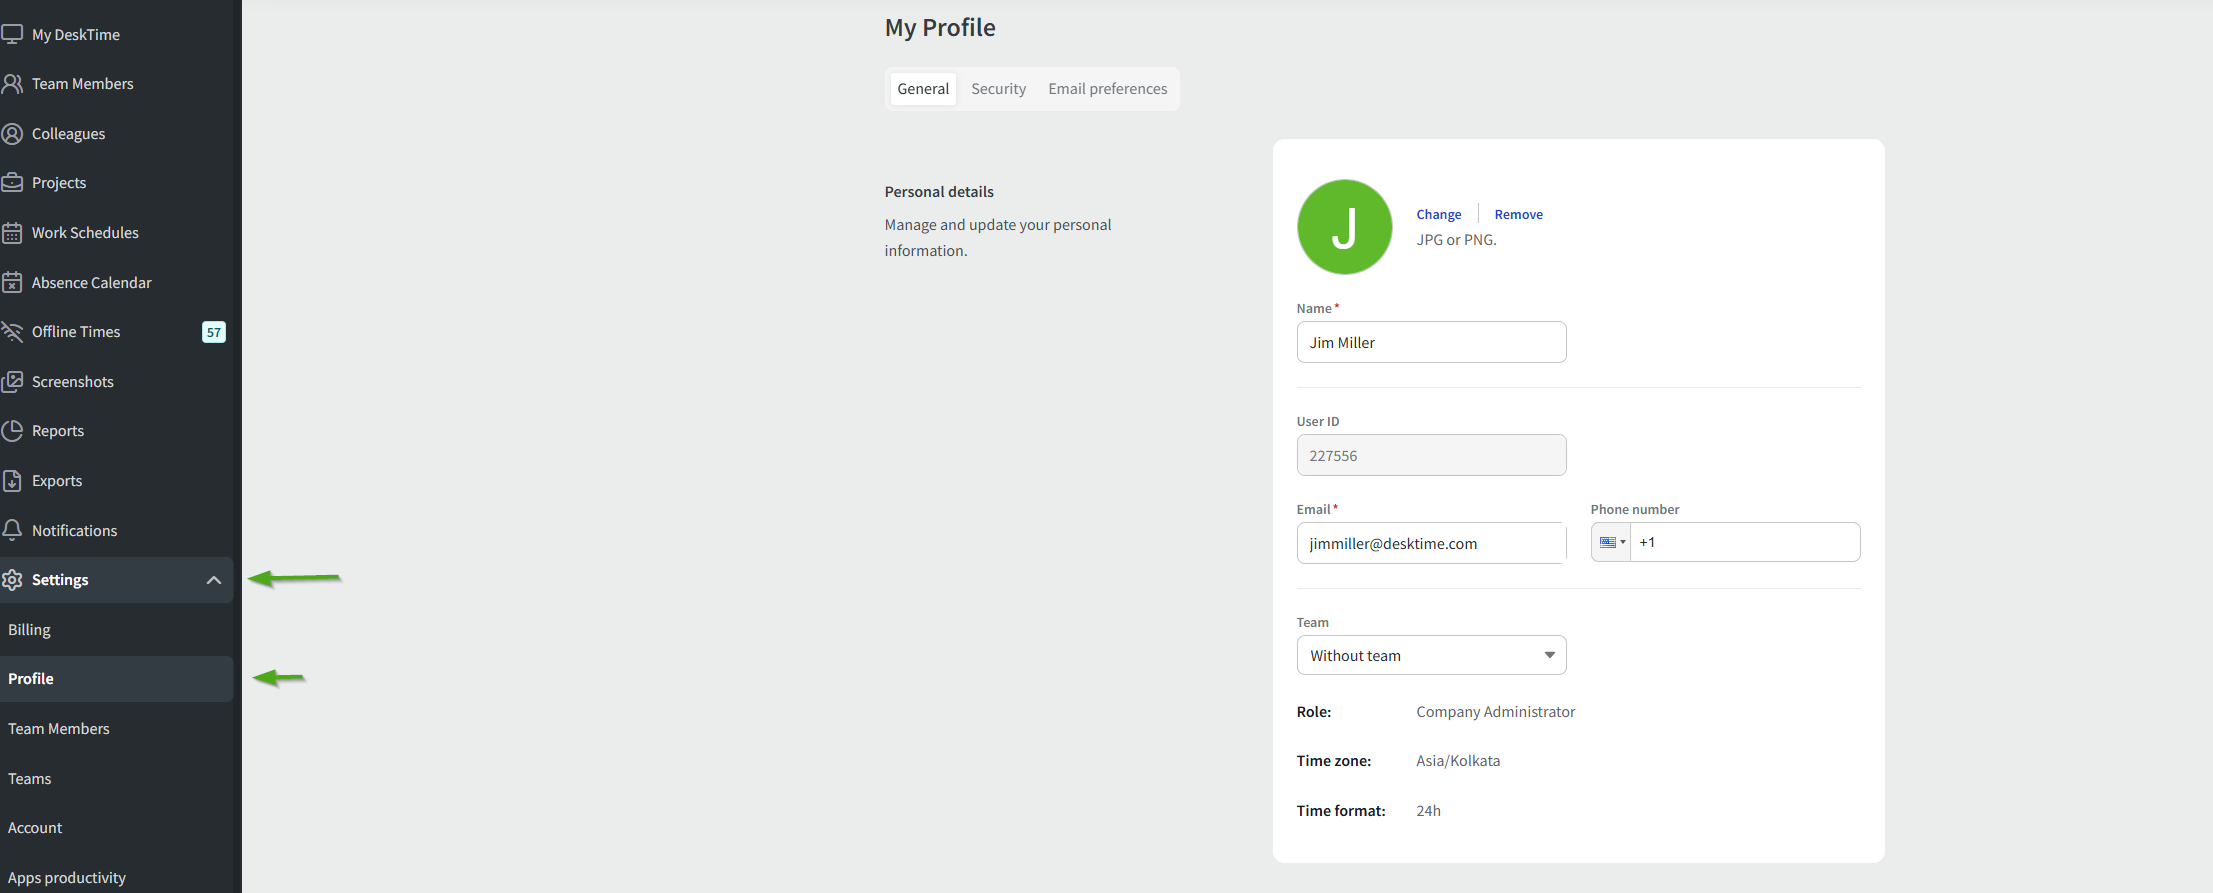This screenshot has width=2213, height=893.
Task: Switch to the Email preferences tab
Action: (x=1107, y=89)
